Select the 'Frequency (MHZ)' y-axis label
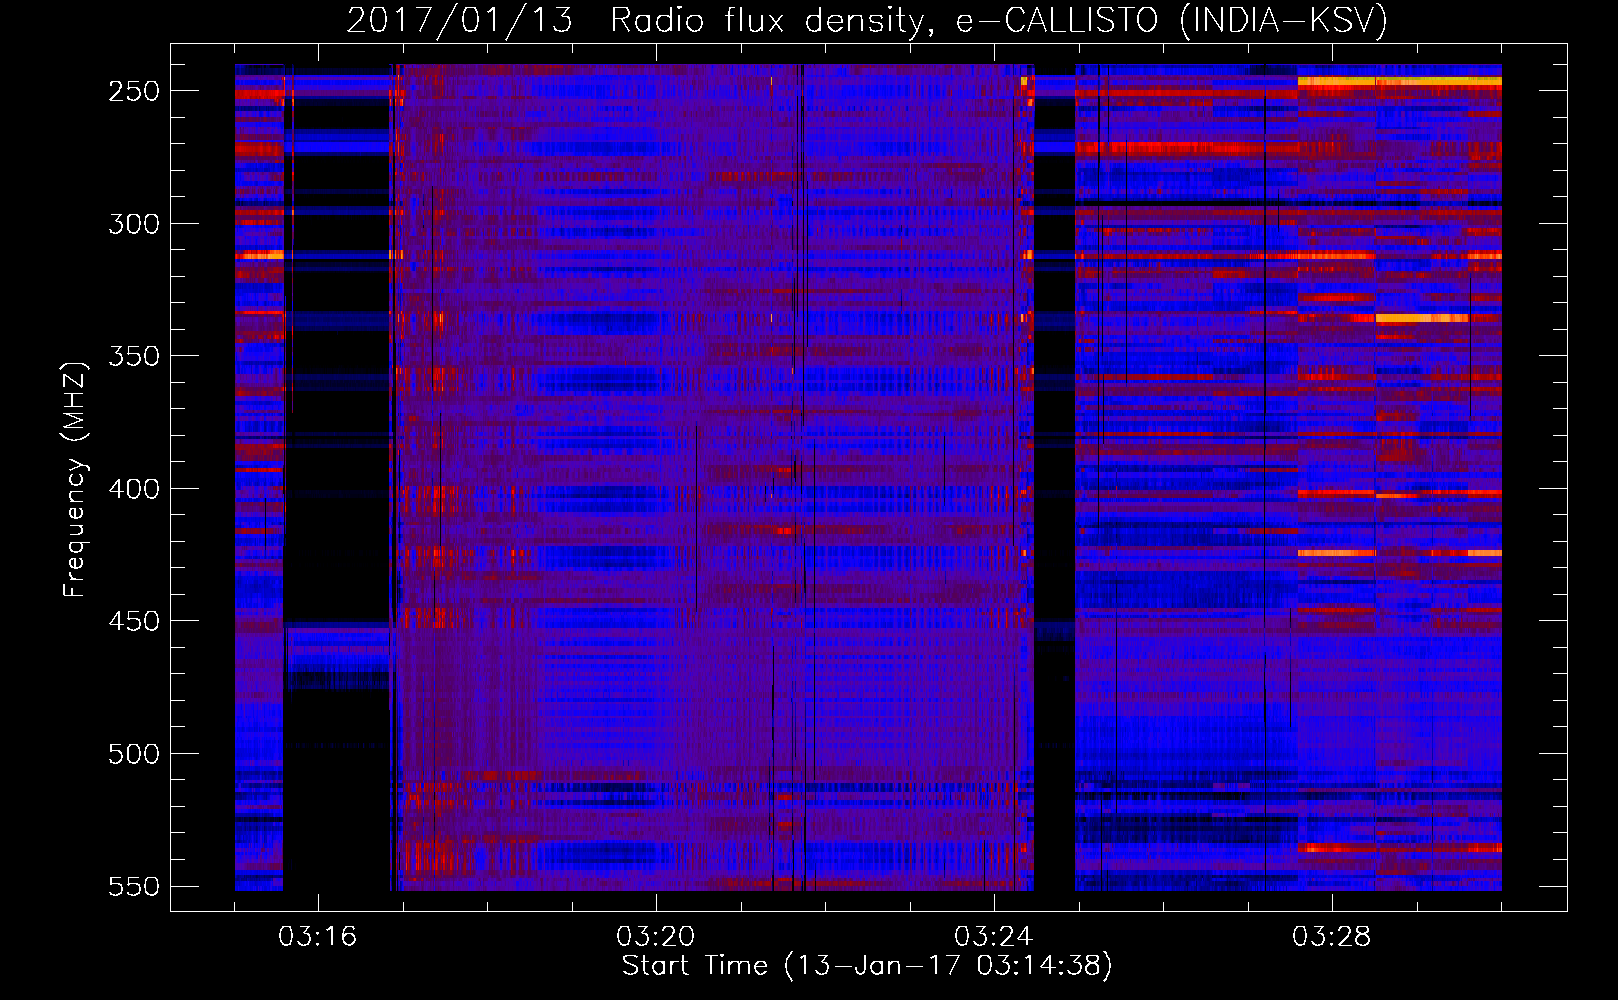This screenshot has width=1618, height=1000. click(75, 480)
